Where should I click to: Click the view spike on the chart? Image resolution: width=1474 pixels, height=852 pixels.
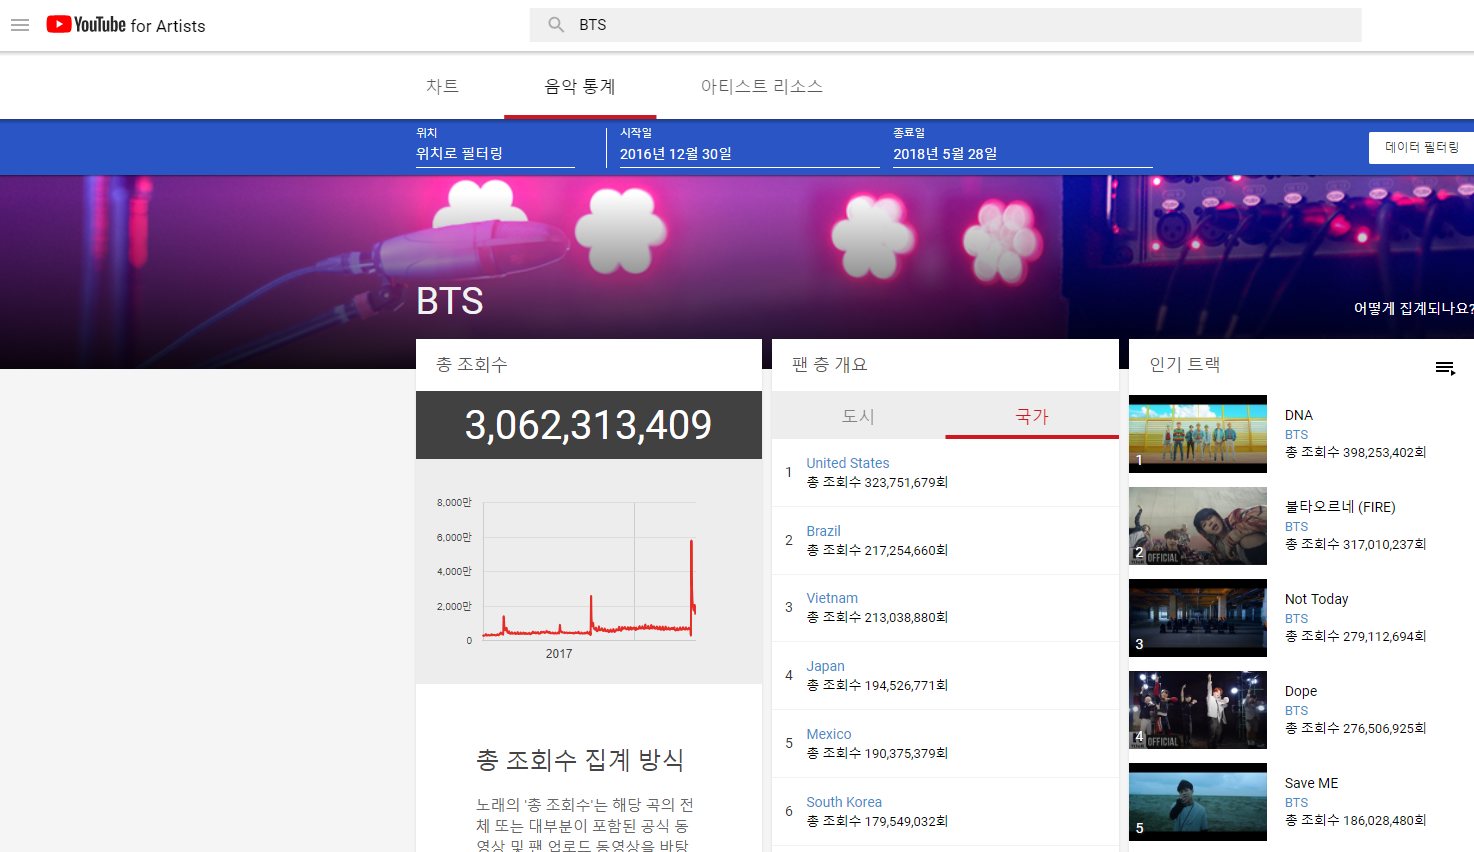[691, 545]
